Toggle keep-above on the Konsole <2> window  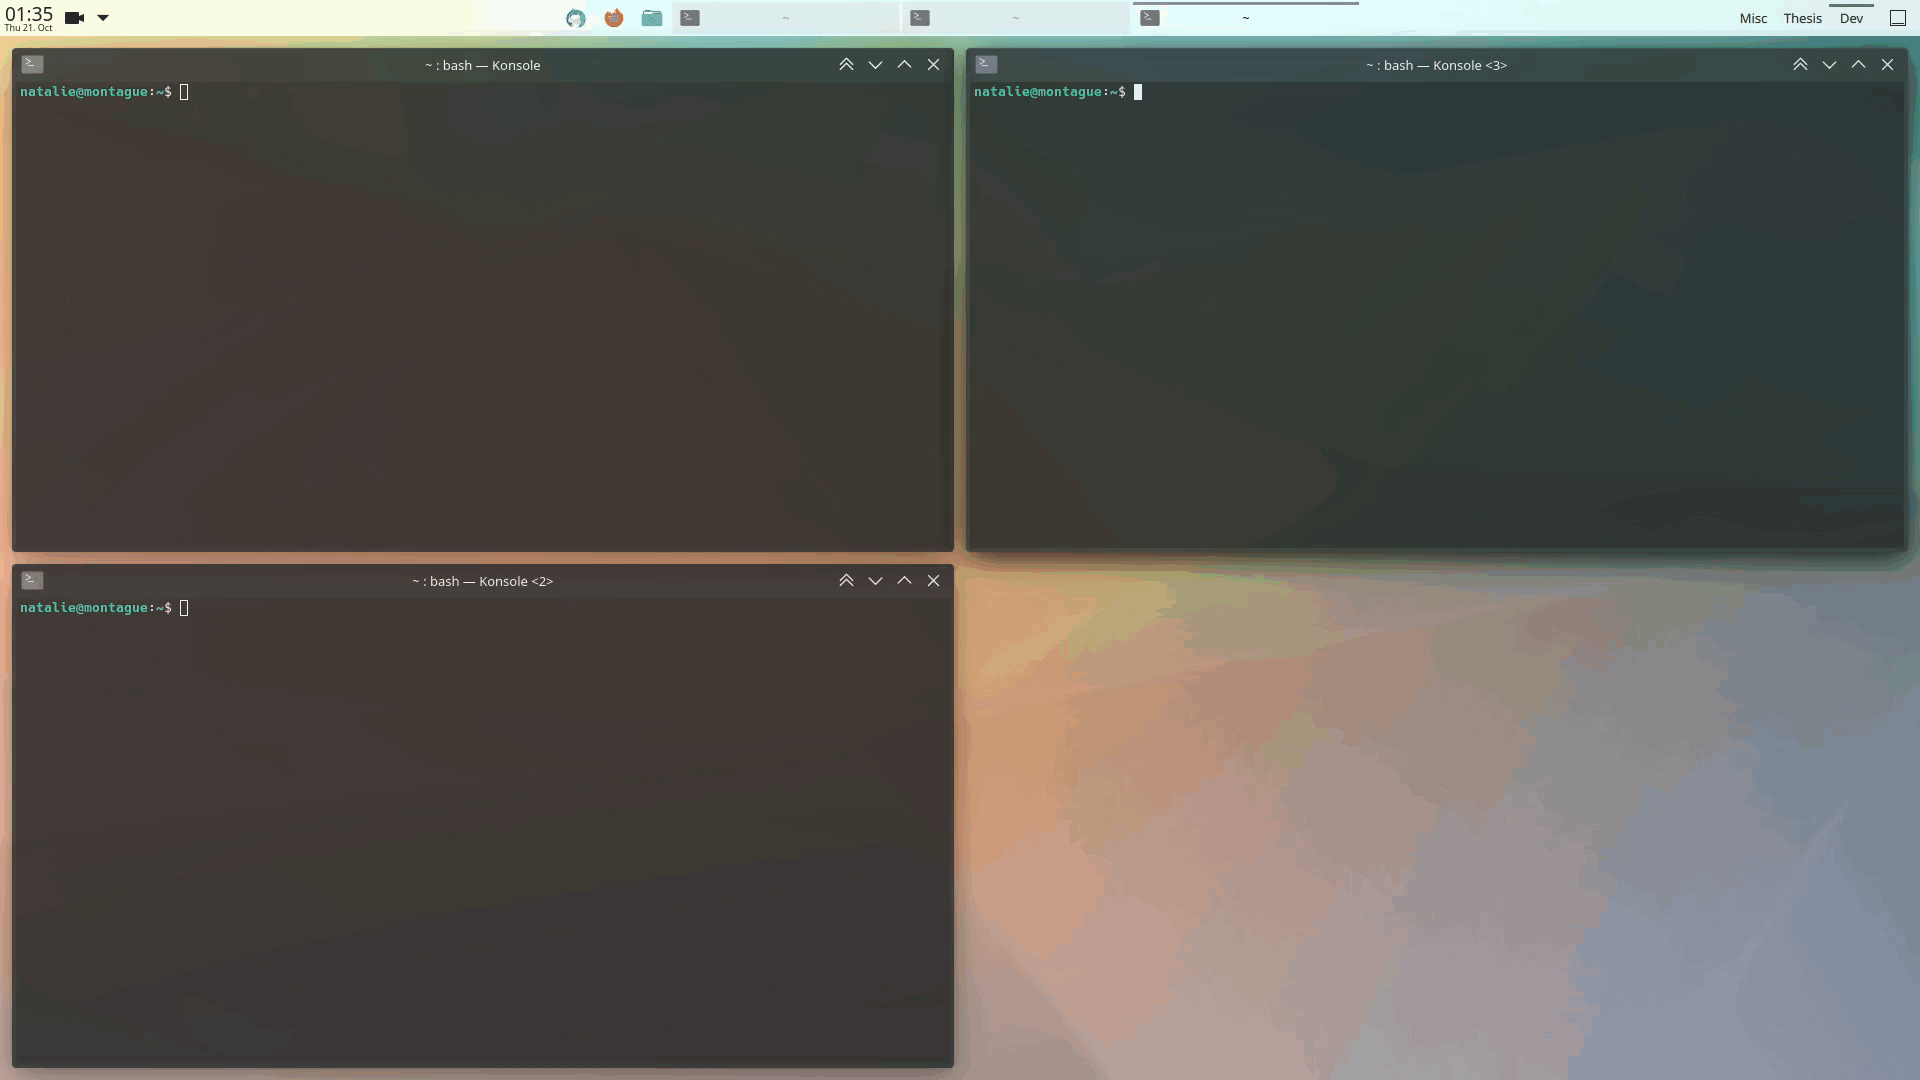tap(846, 580)
